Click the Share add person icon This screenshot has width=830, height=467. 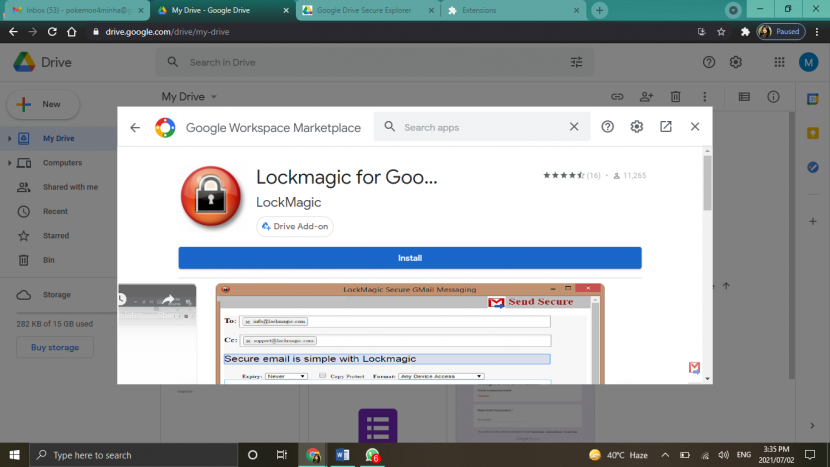click(x=646, y=97)
